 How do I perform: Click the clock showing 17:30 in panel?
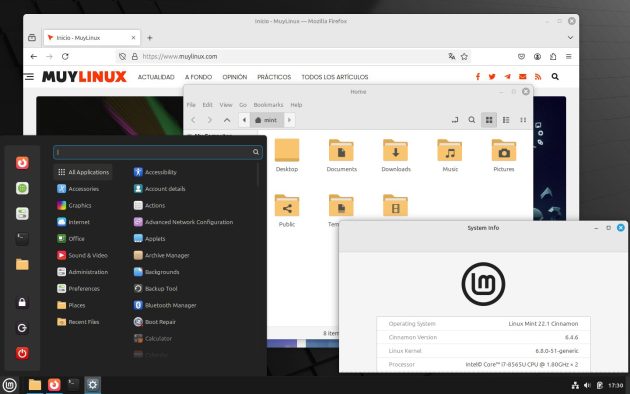point(616,386)
